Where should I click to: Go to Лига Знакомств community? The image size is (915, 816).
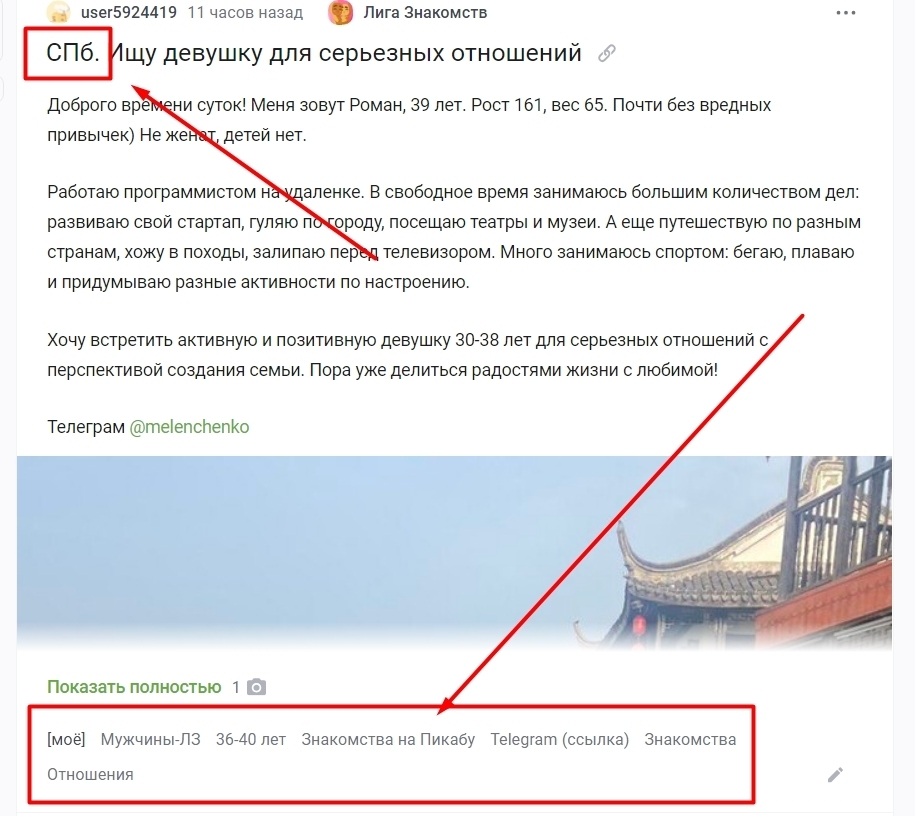pyautogui.click(x=425, y=12)
